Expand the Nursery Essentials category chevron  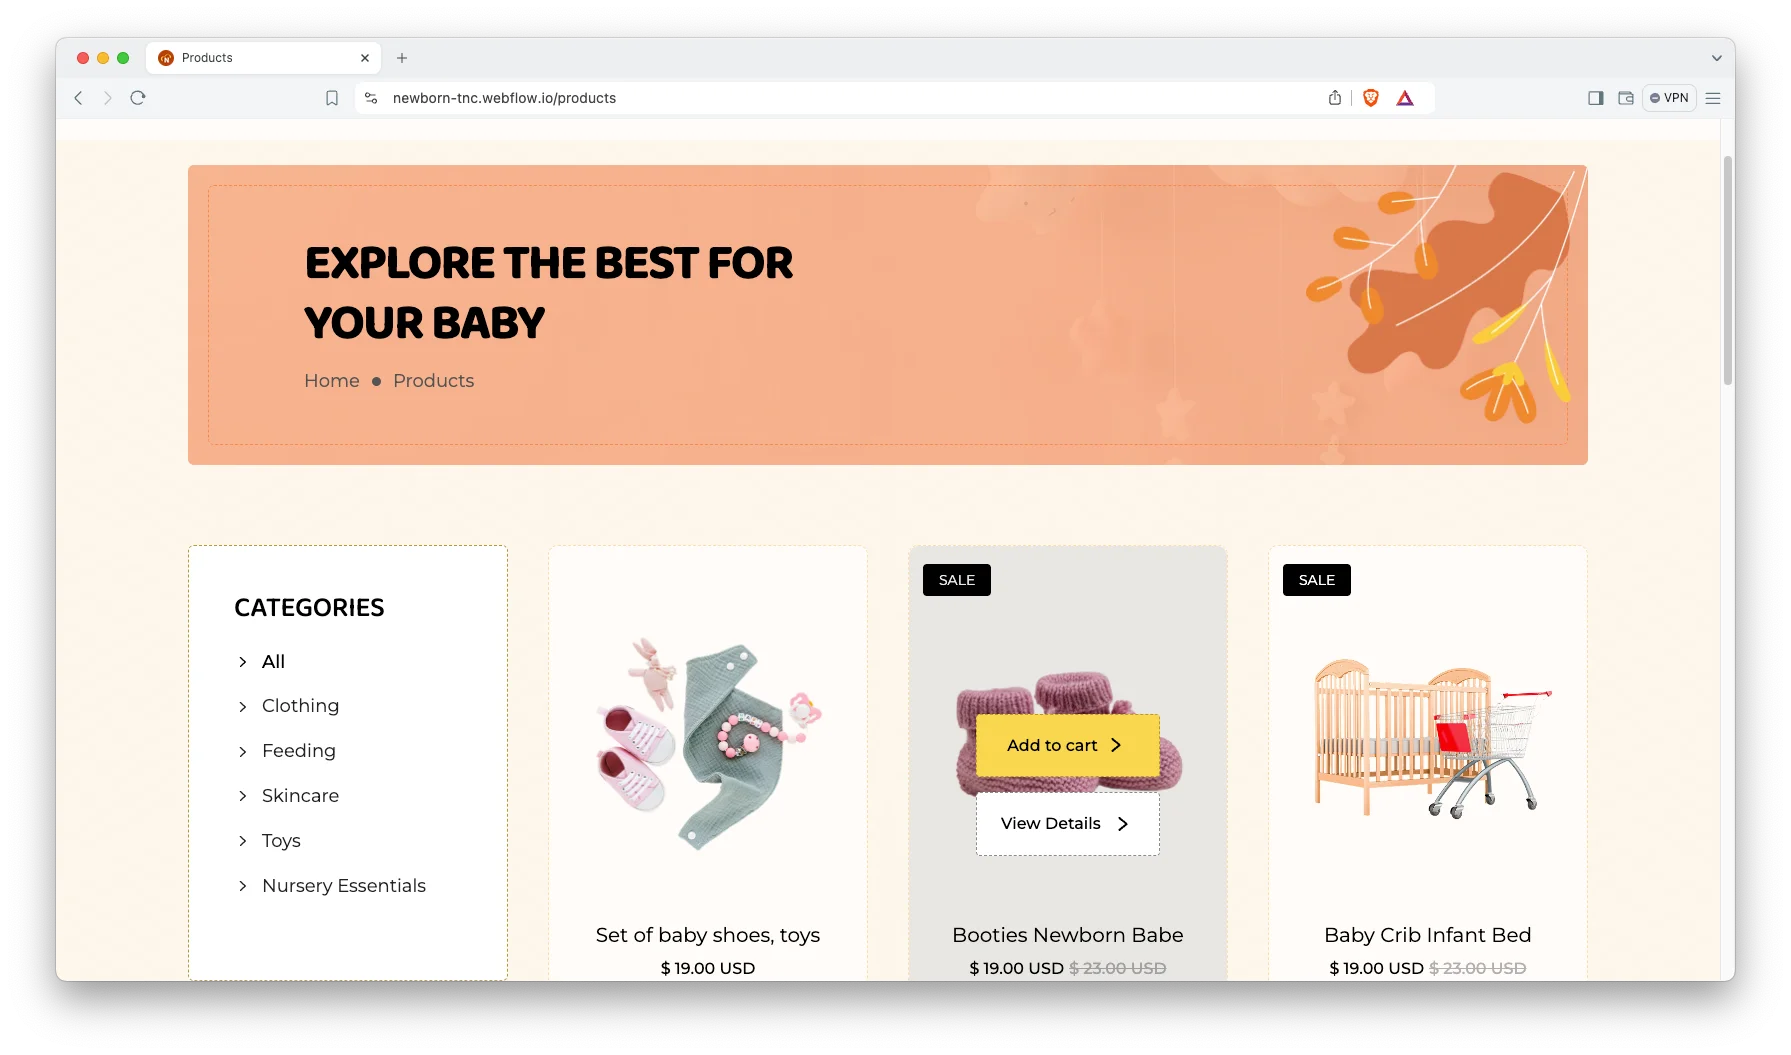tap(242, 886)
